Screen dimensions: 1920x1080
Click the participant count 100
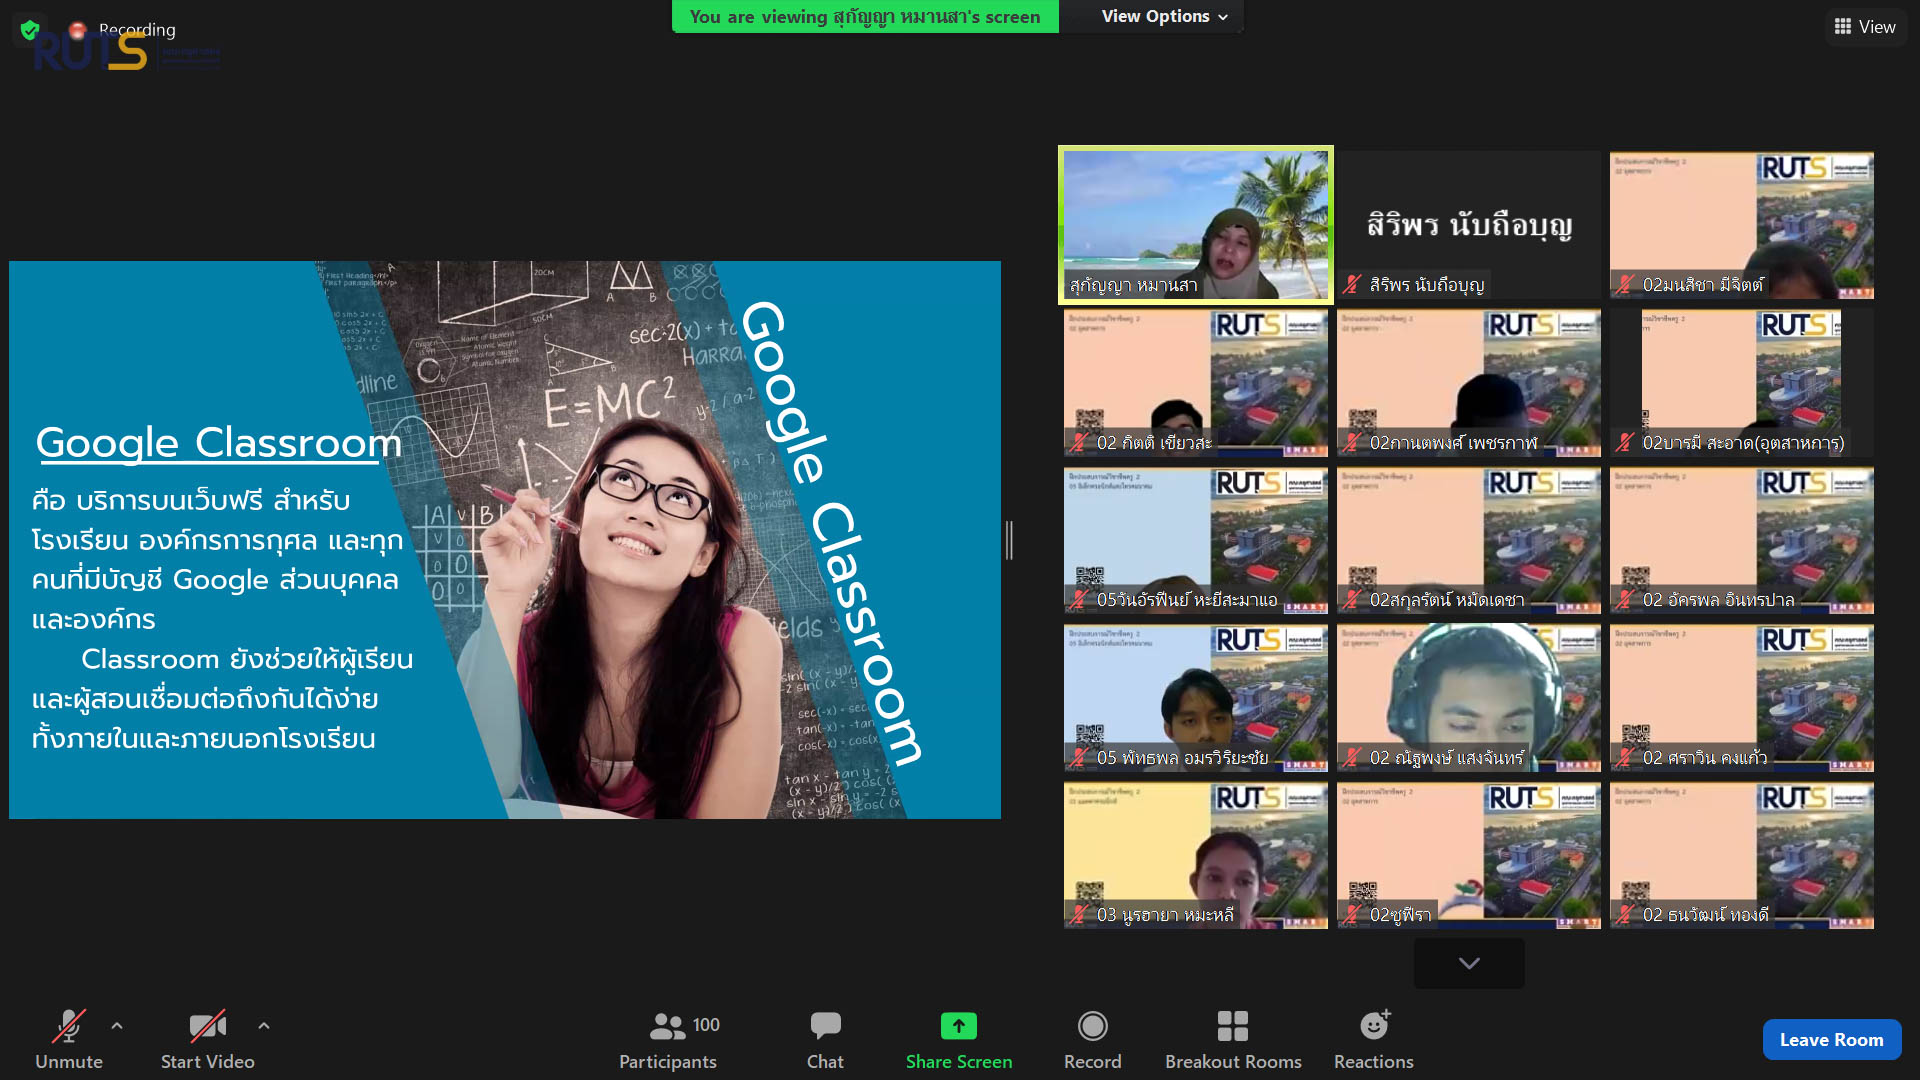coord(706,1025)
